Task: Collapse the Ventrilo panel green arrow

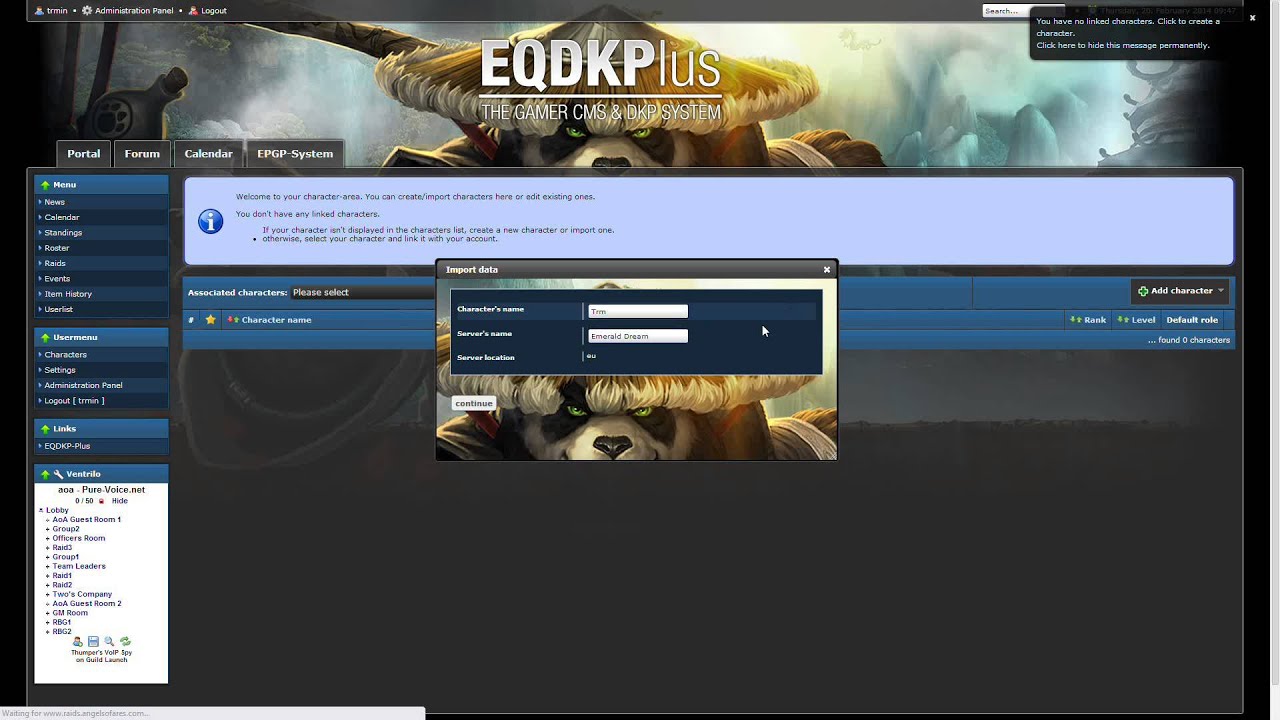Action: [x=45, y=474]
